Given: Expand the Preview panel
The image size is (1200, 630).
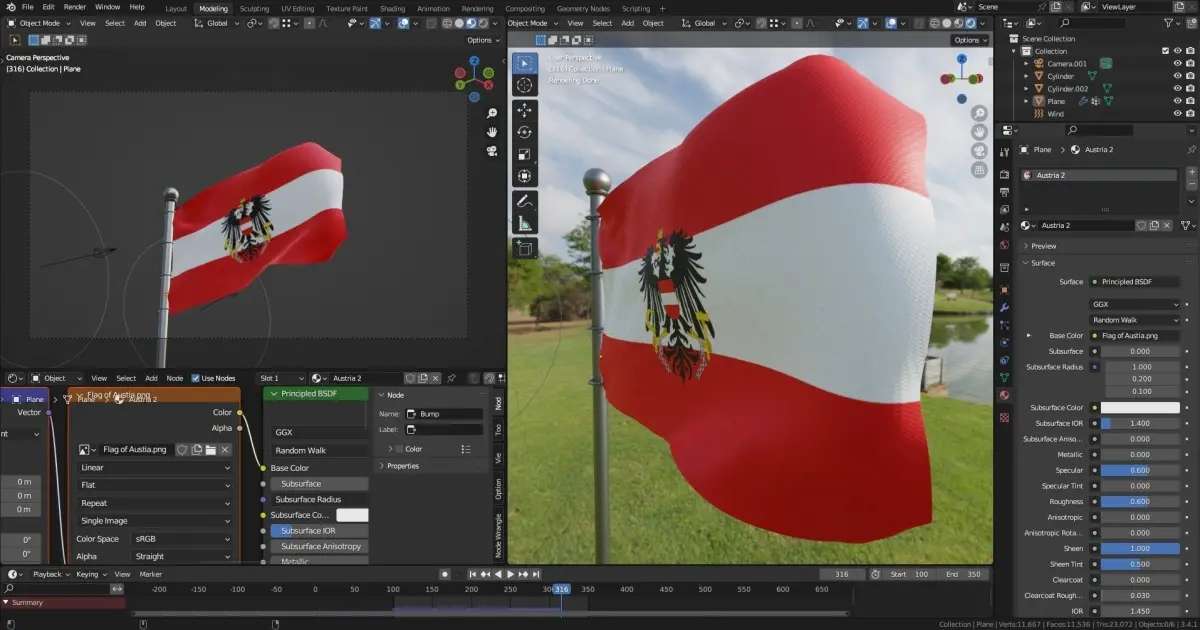Looking at the screenshot, I should click(x=1043, y=246).
